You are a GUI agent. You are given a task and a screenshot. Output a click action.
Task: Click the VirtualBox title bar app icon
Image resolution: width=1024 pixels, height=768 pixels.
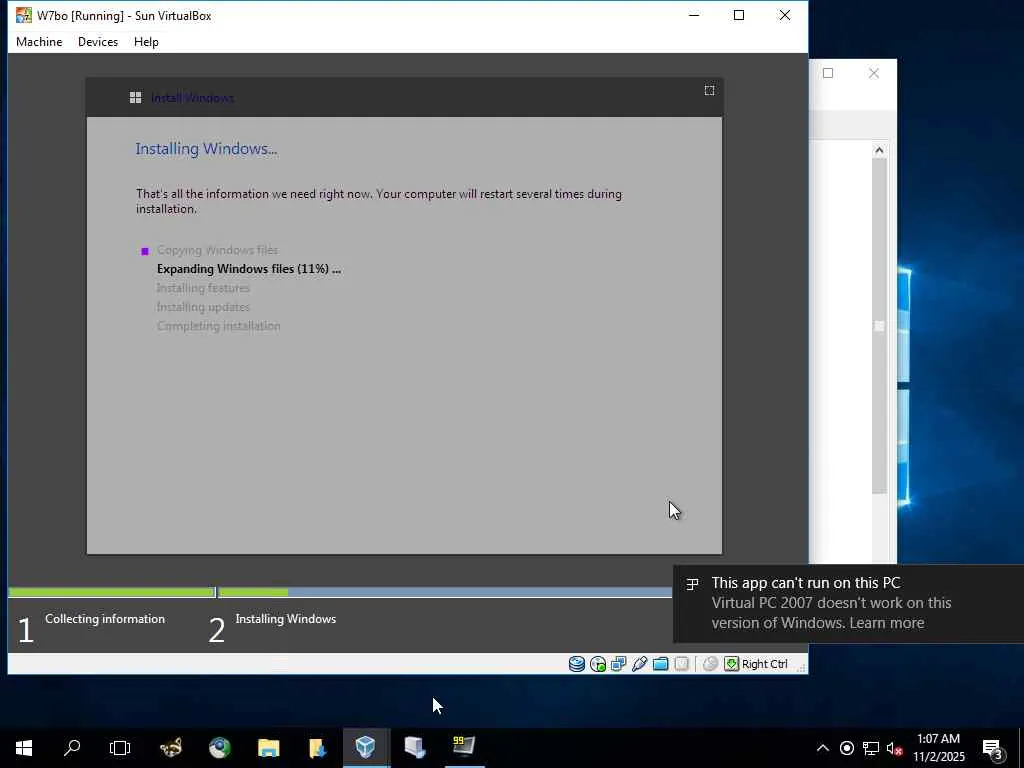coord(24,15)
